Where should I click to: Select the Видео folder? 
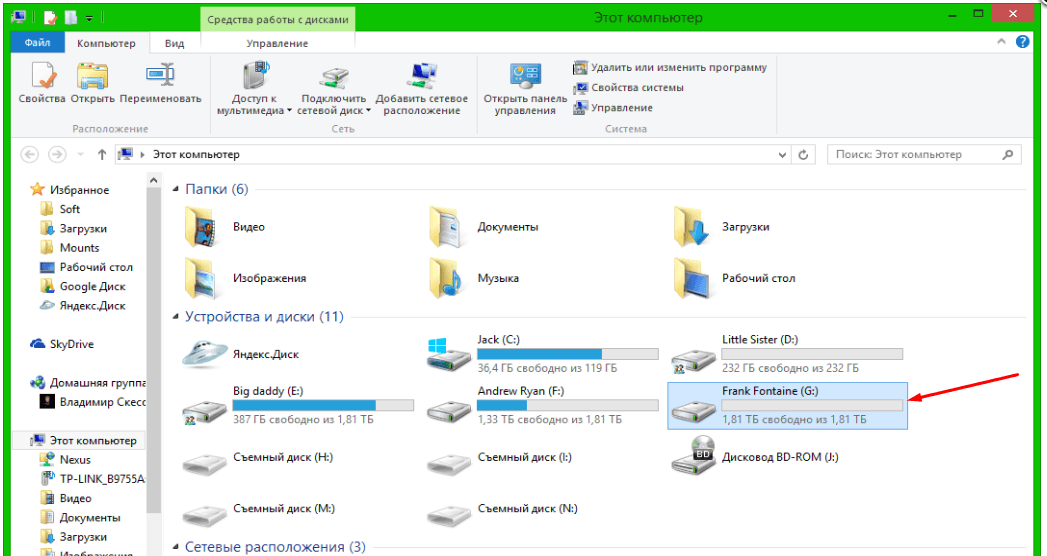point(225,227)
